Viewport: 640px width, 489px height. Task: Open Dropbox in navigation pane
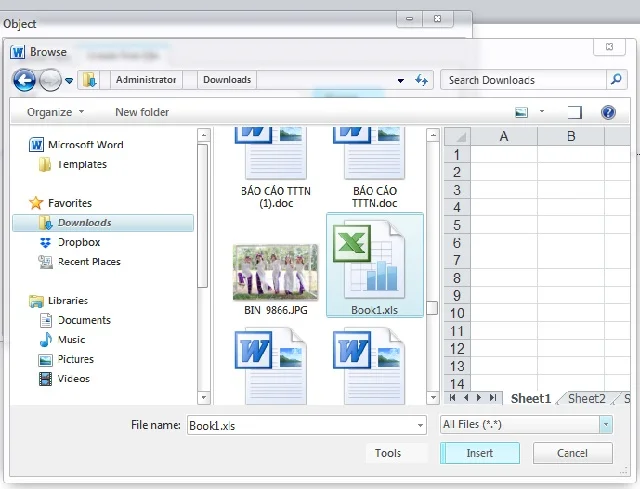pyautogui.click(x=69, y=242)
